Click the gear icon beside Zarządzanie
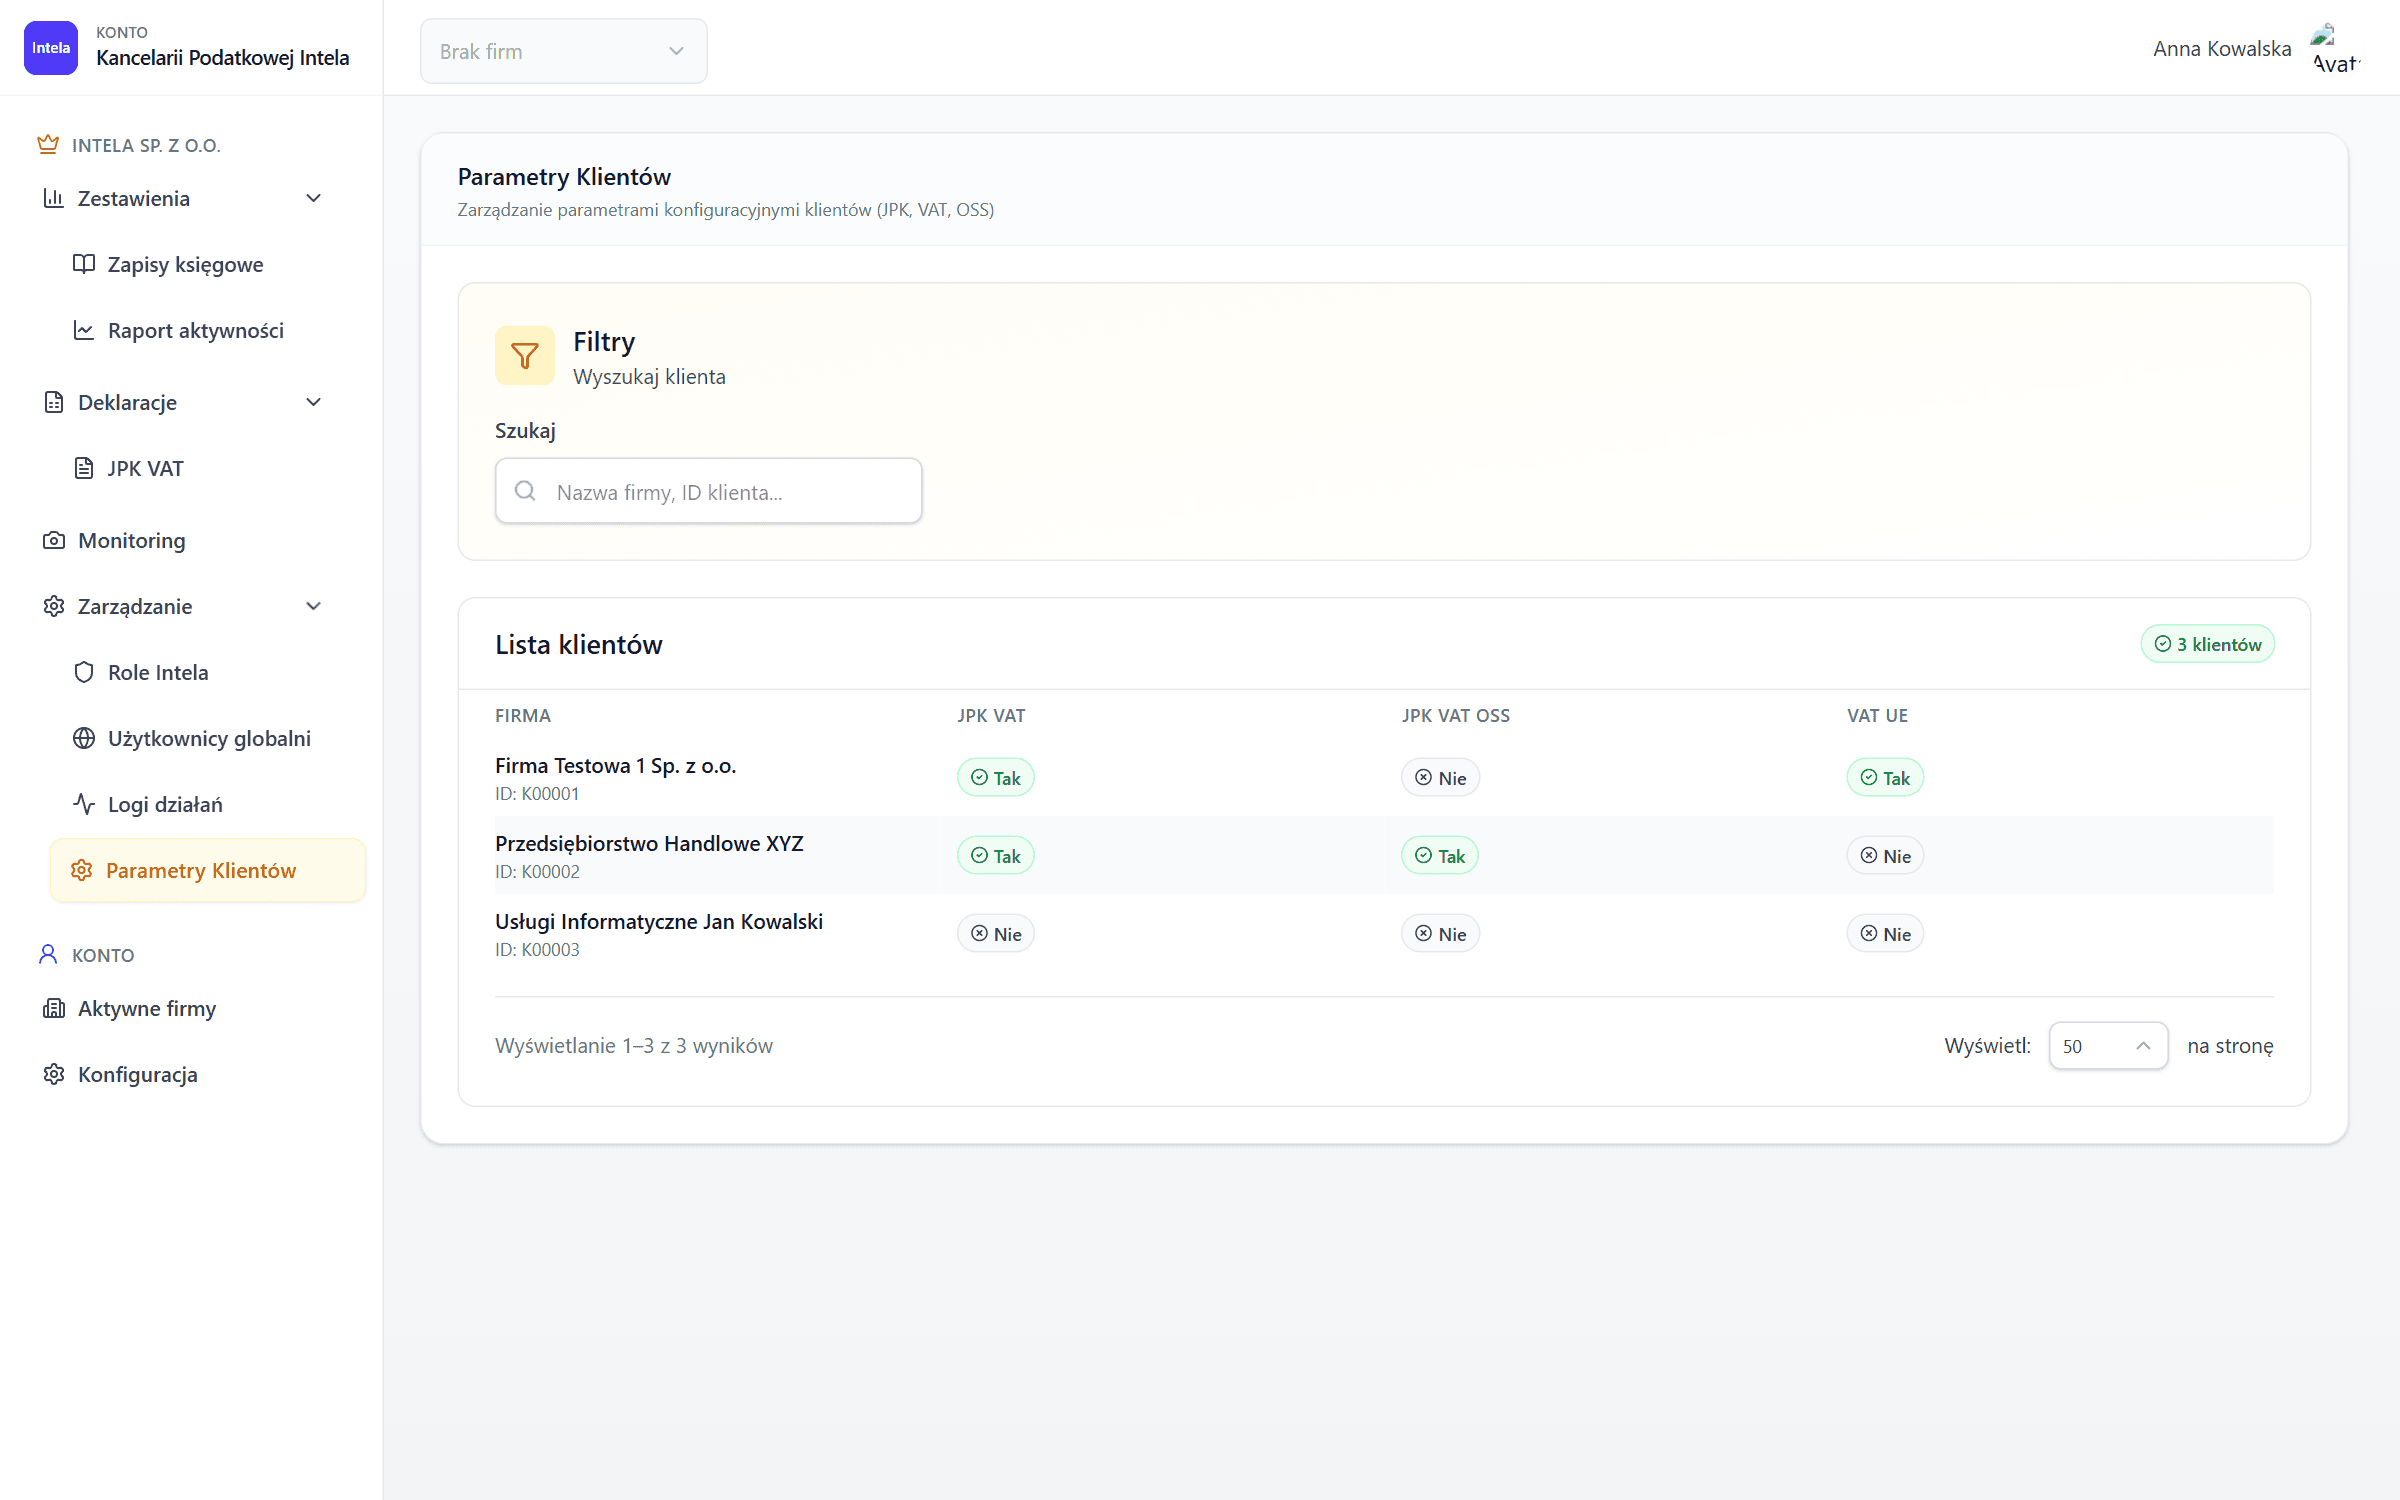The width and height of the screenshot is (2400, 1500). [x=54, y=606]
